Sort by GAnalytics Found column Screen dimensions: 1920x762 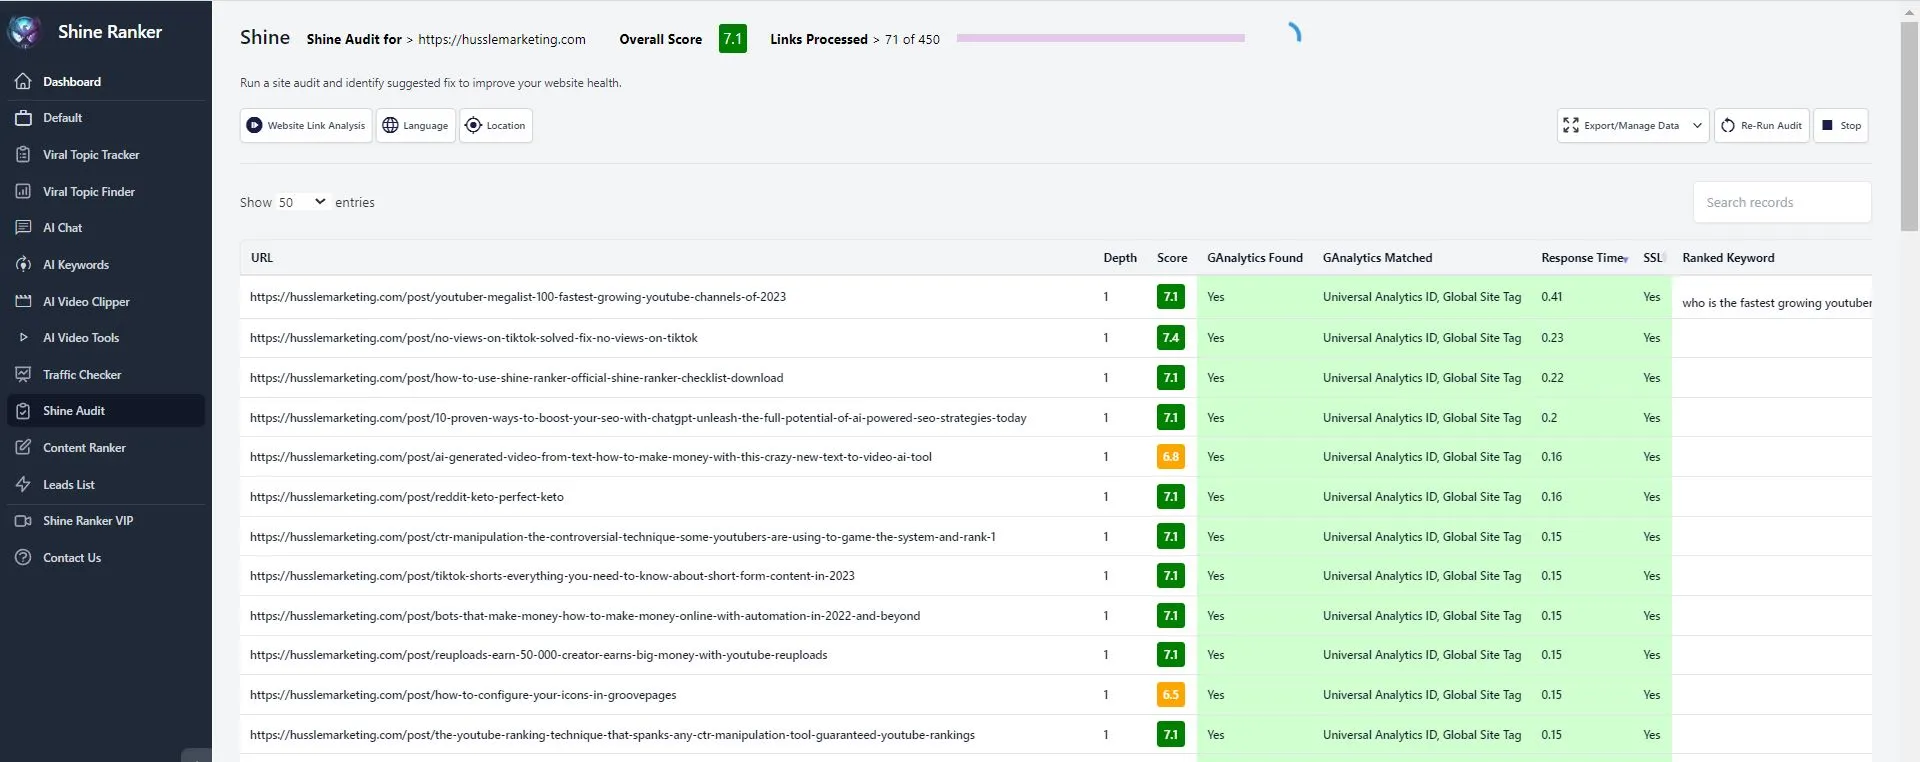click(x=1255, y=258)
